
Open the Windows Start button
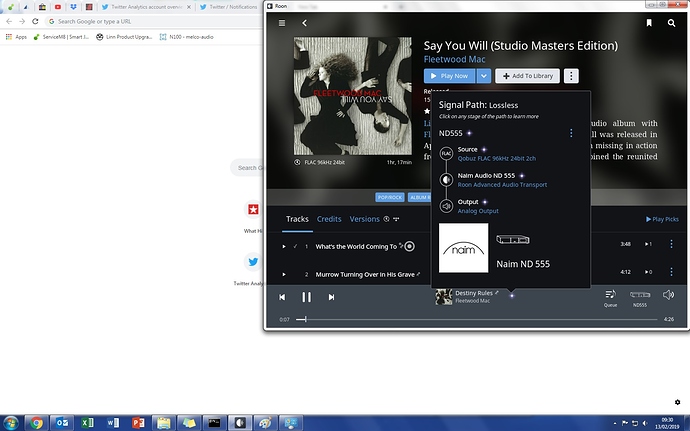(x=10, y=423)
